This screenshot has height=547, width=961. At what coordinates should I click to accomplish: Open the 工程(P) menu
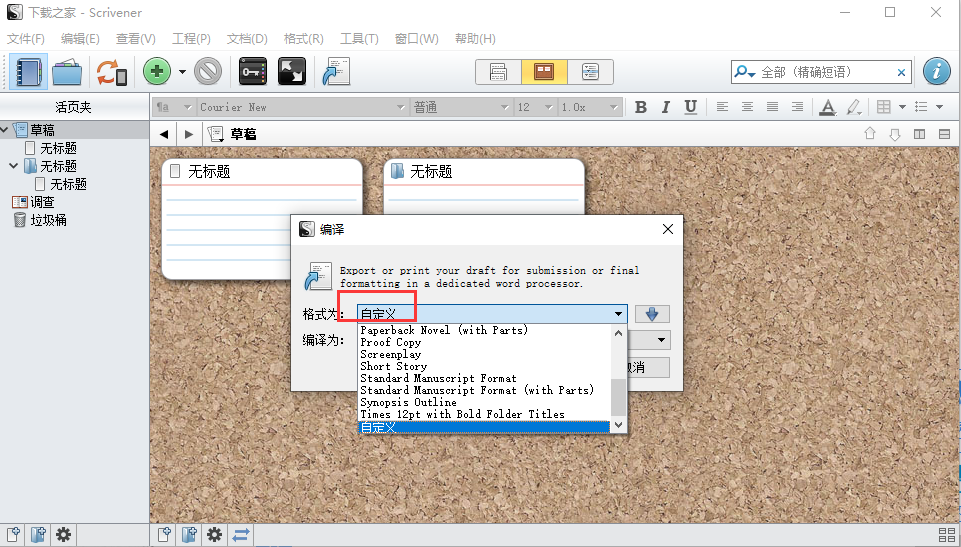coord(191,39)
